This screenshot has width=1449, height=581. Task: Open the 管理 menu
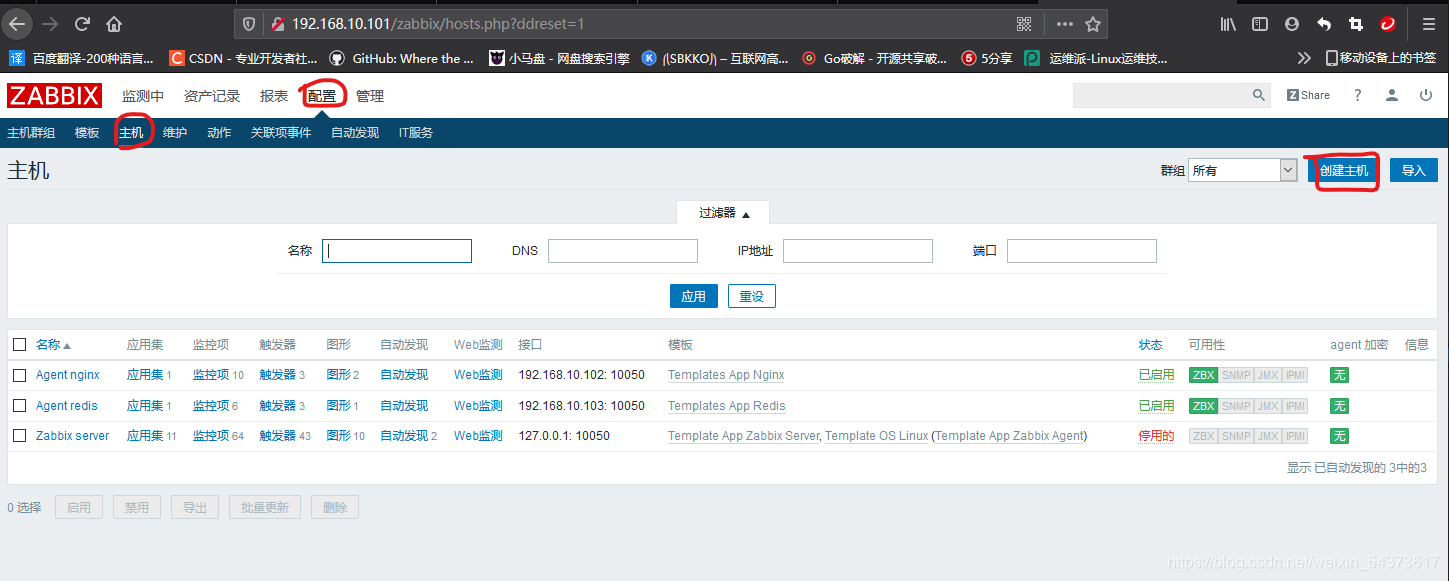tap(370, 96)
